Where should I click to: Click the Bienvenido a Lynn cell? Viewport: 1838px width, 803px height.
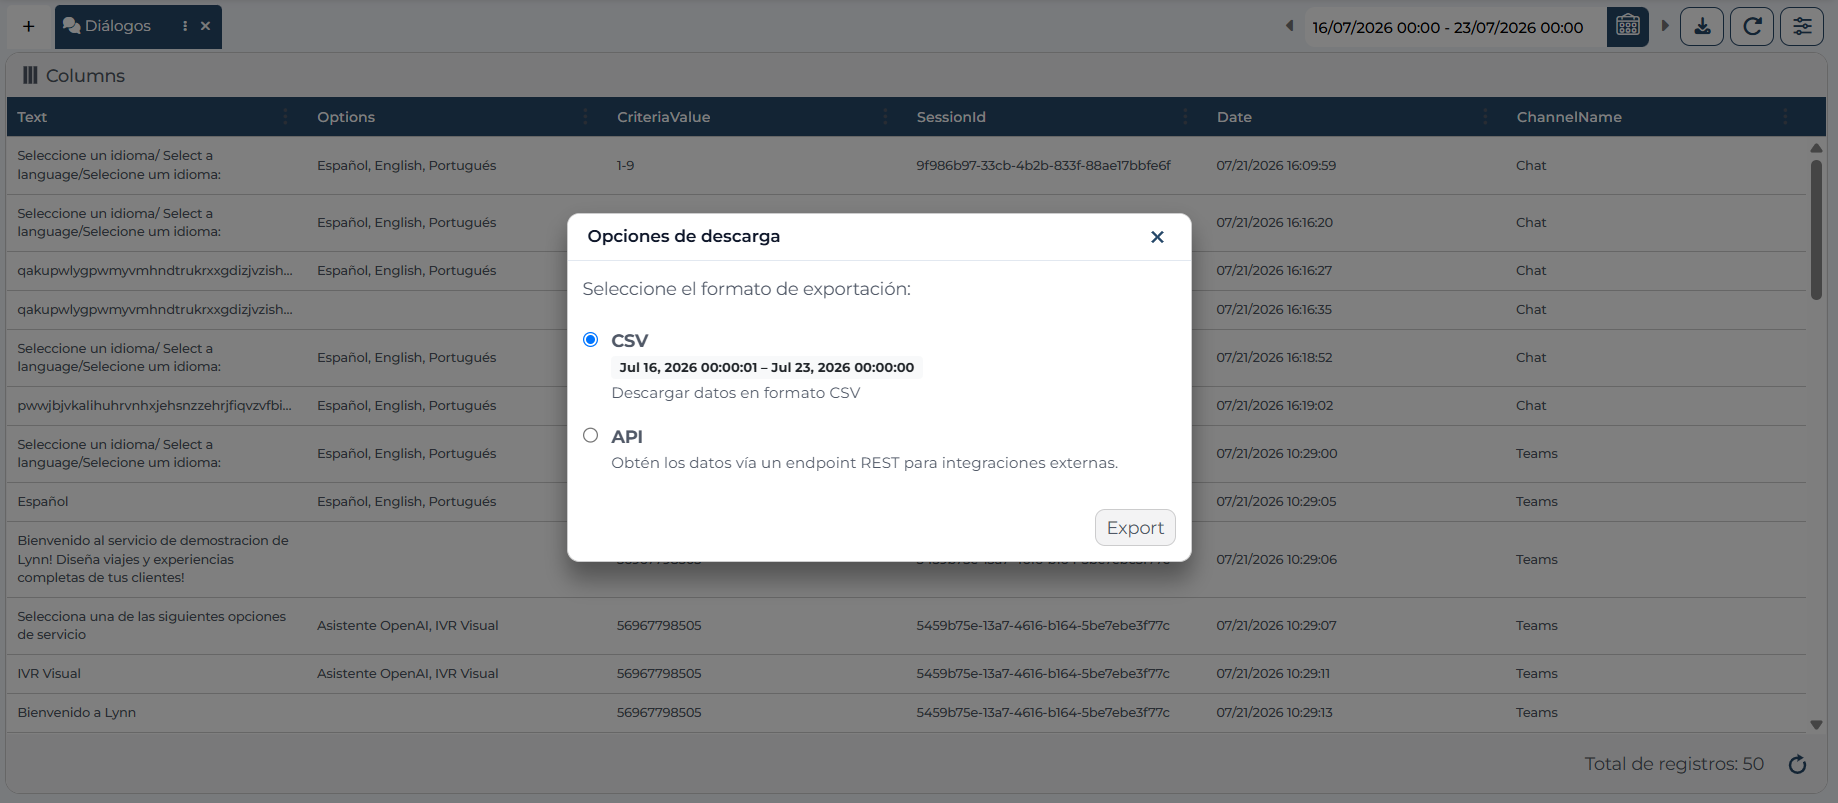coord(76,712)
